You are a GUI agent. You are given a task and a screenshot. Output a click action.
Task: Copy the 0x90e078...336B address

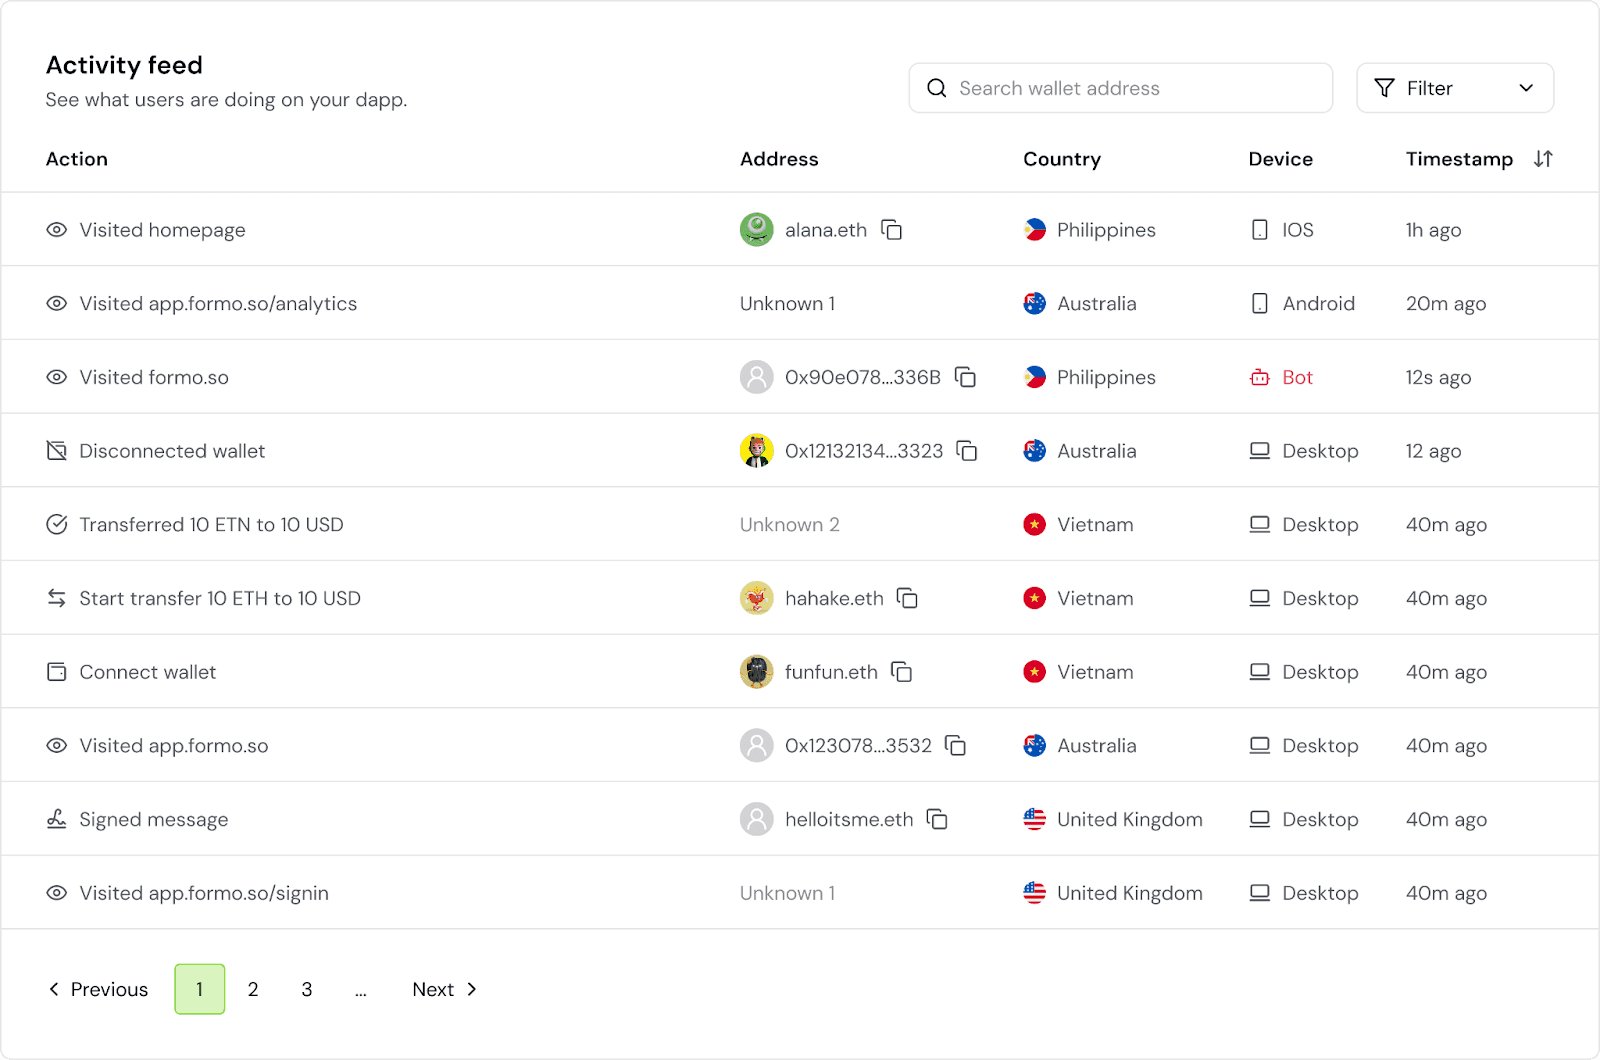(965, 377)
